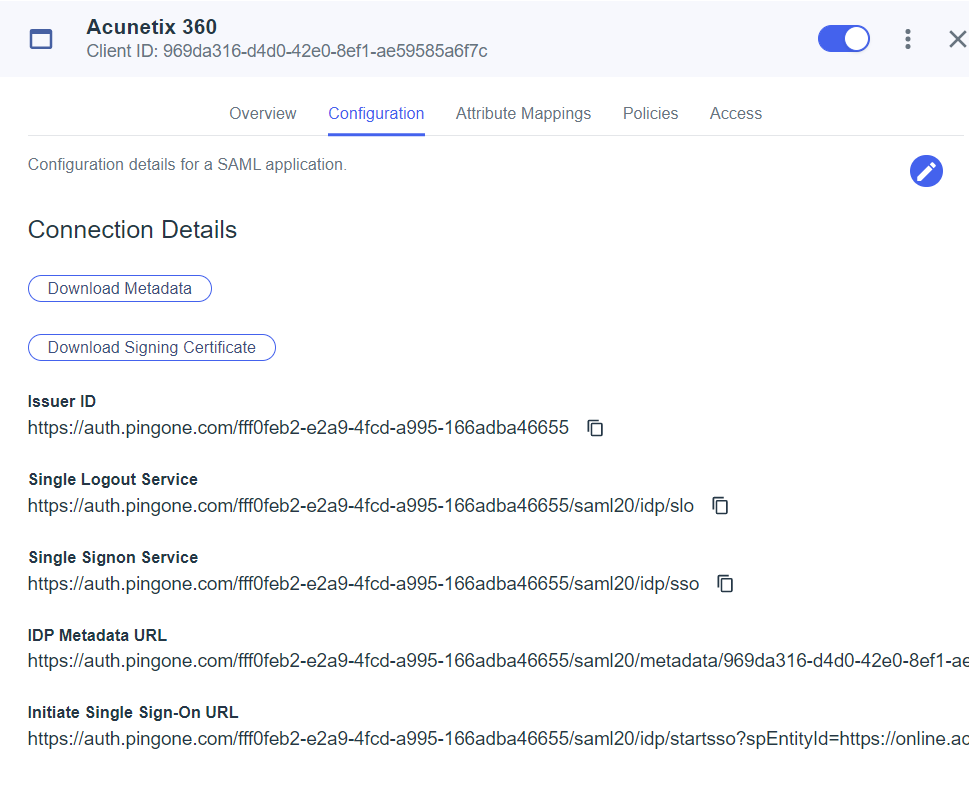The height and width of the screenshot is (787, 969).
Task: Click the Initiate Single Sign-On URL label
Action: coord(133,712)
